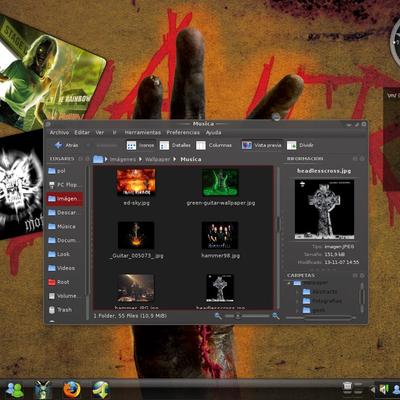Open Trash in the Lugares sidebar
This screenshot has width=400, height=400.
[65, 310]
